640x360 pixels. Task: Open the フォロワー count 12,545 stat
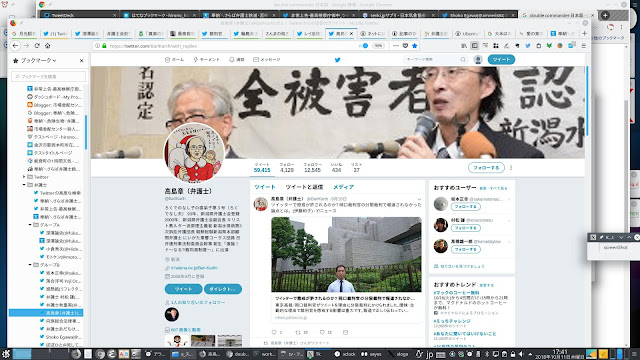tap(312, 167)
